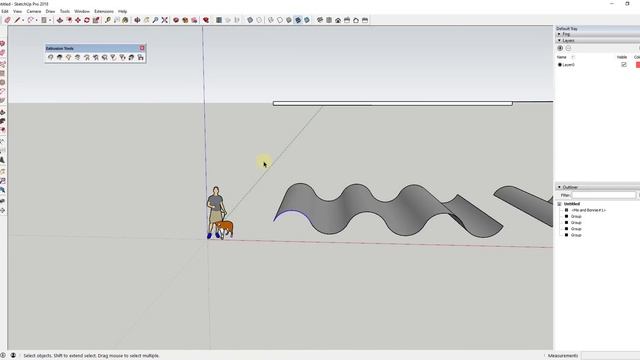Screen dimensions: 640x360
Task: Open the 3D Warehouse
Action: [x=176, y=20]
